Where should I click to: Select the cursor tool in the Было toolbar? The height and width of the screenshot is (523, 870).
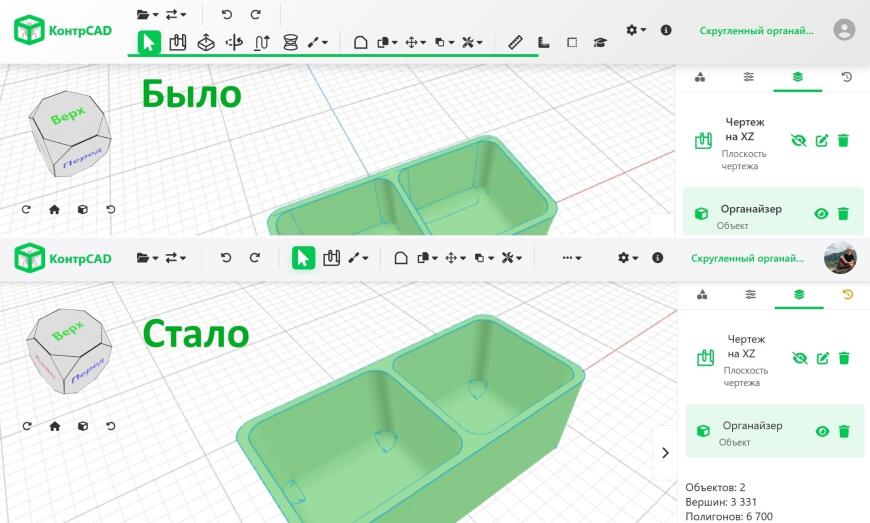[149, 42]
